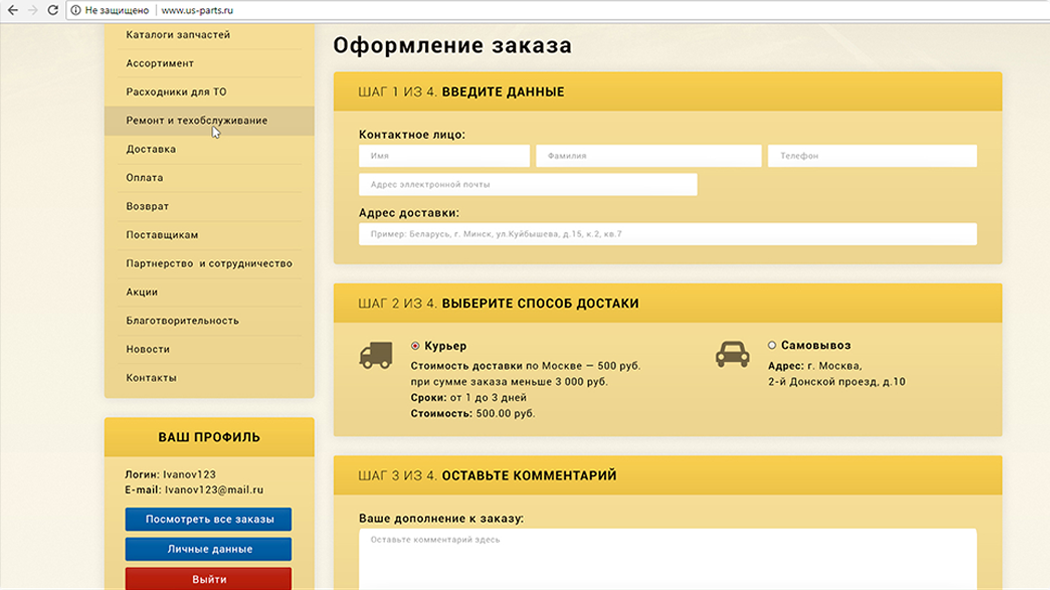
Task: Focus the email address field
Action: coord(528,184)
